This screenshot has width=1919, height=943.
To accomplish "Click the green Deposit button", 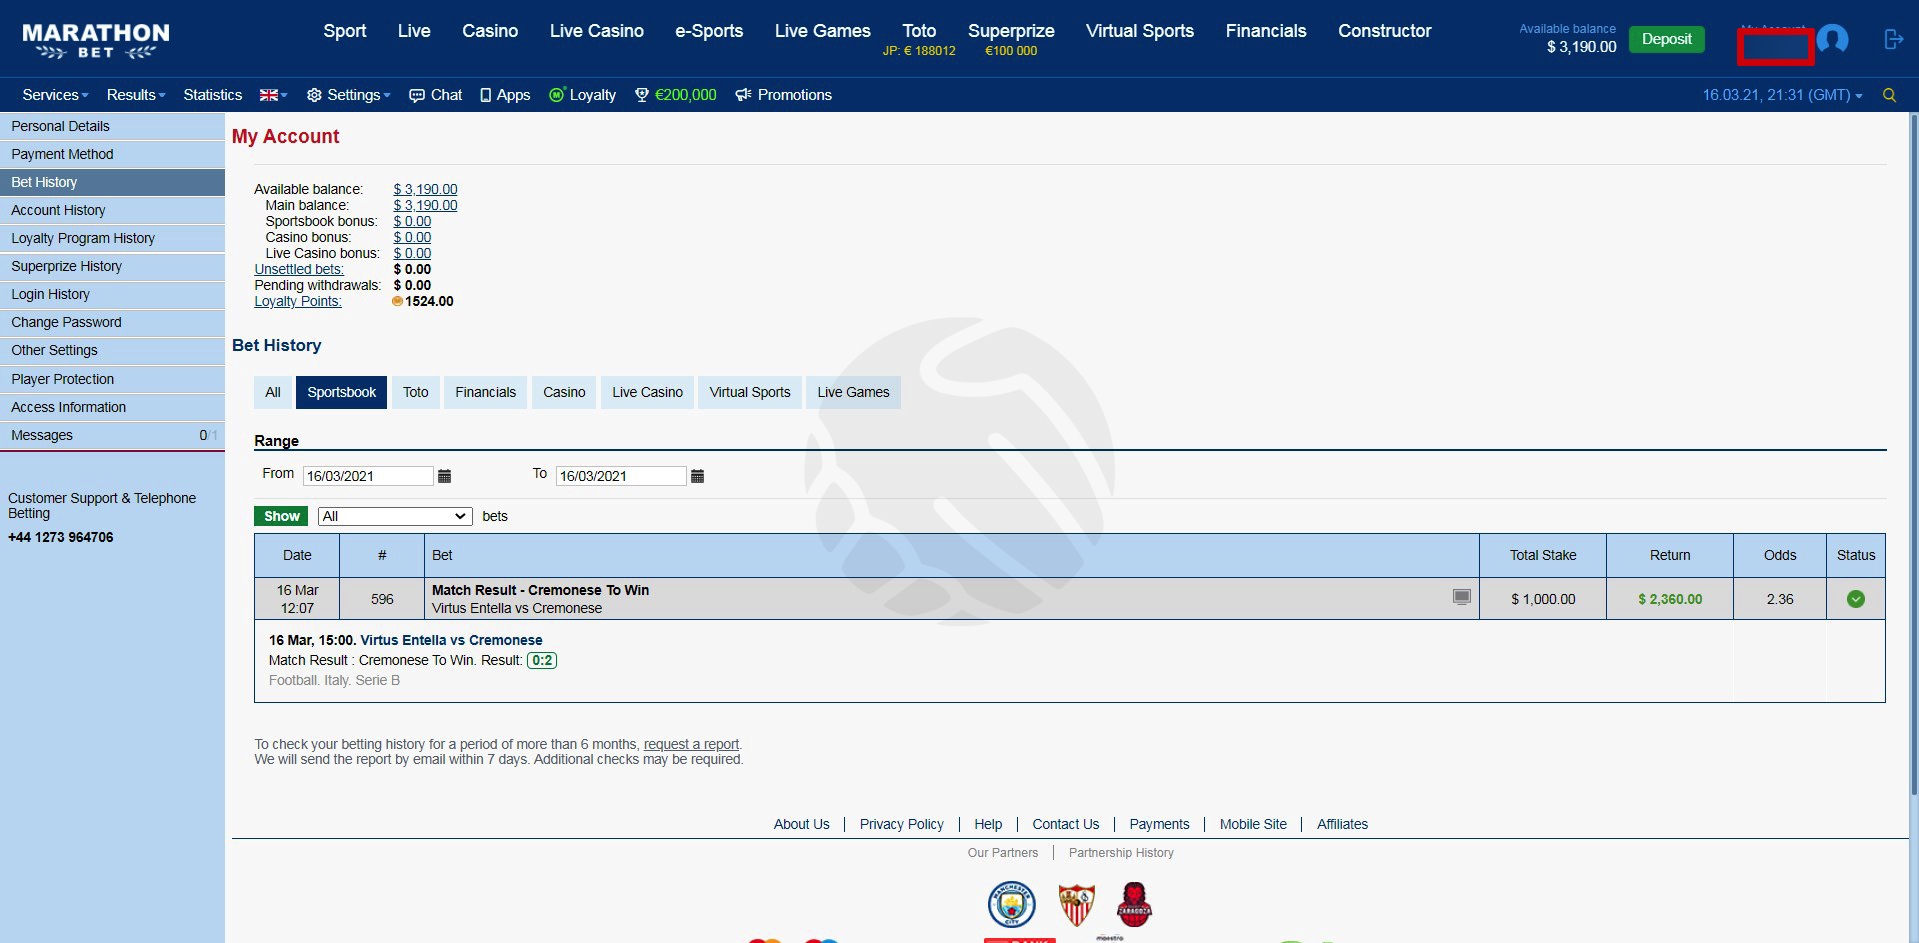I will (x=1666, y=39).
